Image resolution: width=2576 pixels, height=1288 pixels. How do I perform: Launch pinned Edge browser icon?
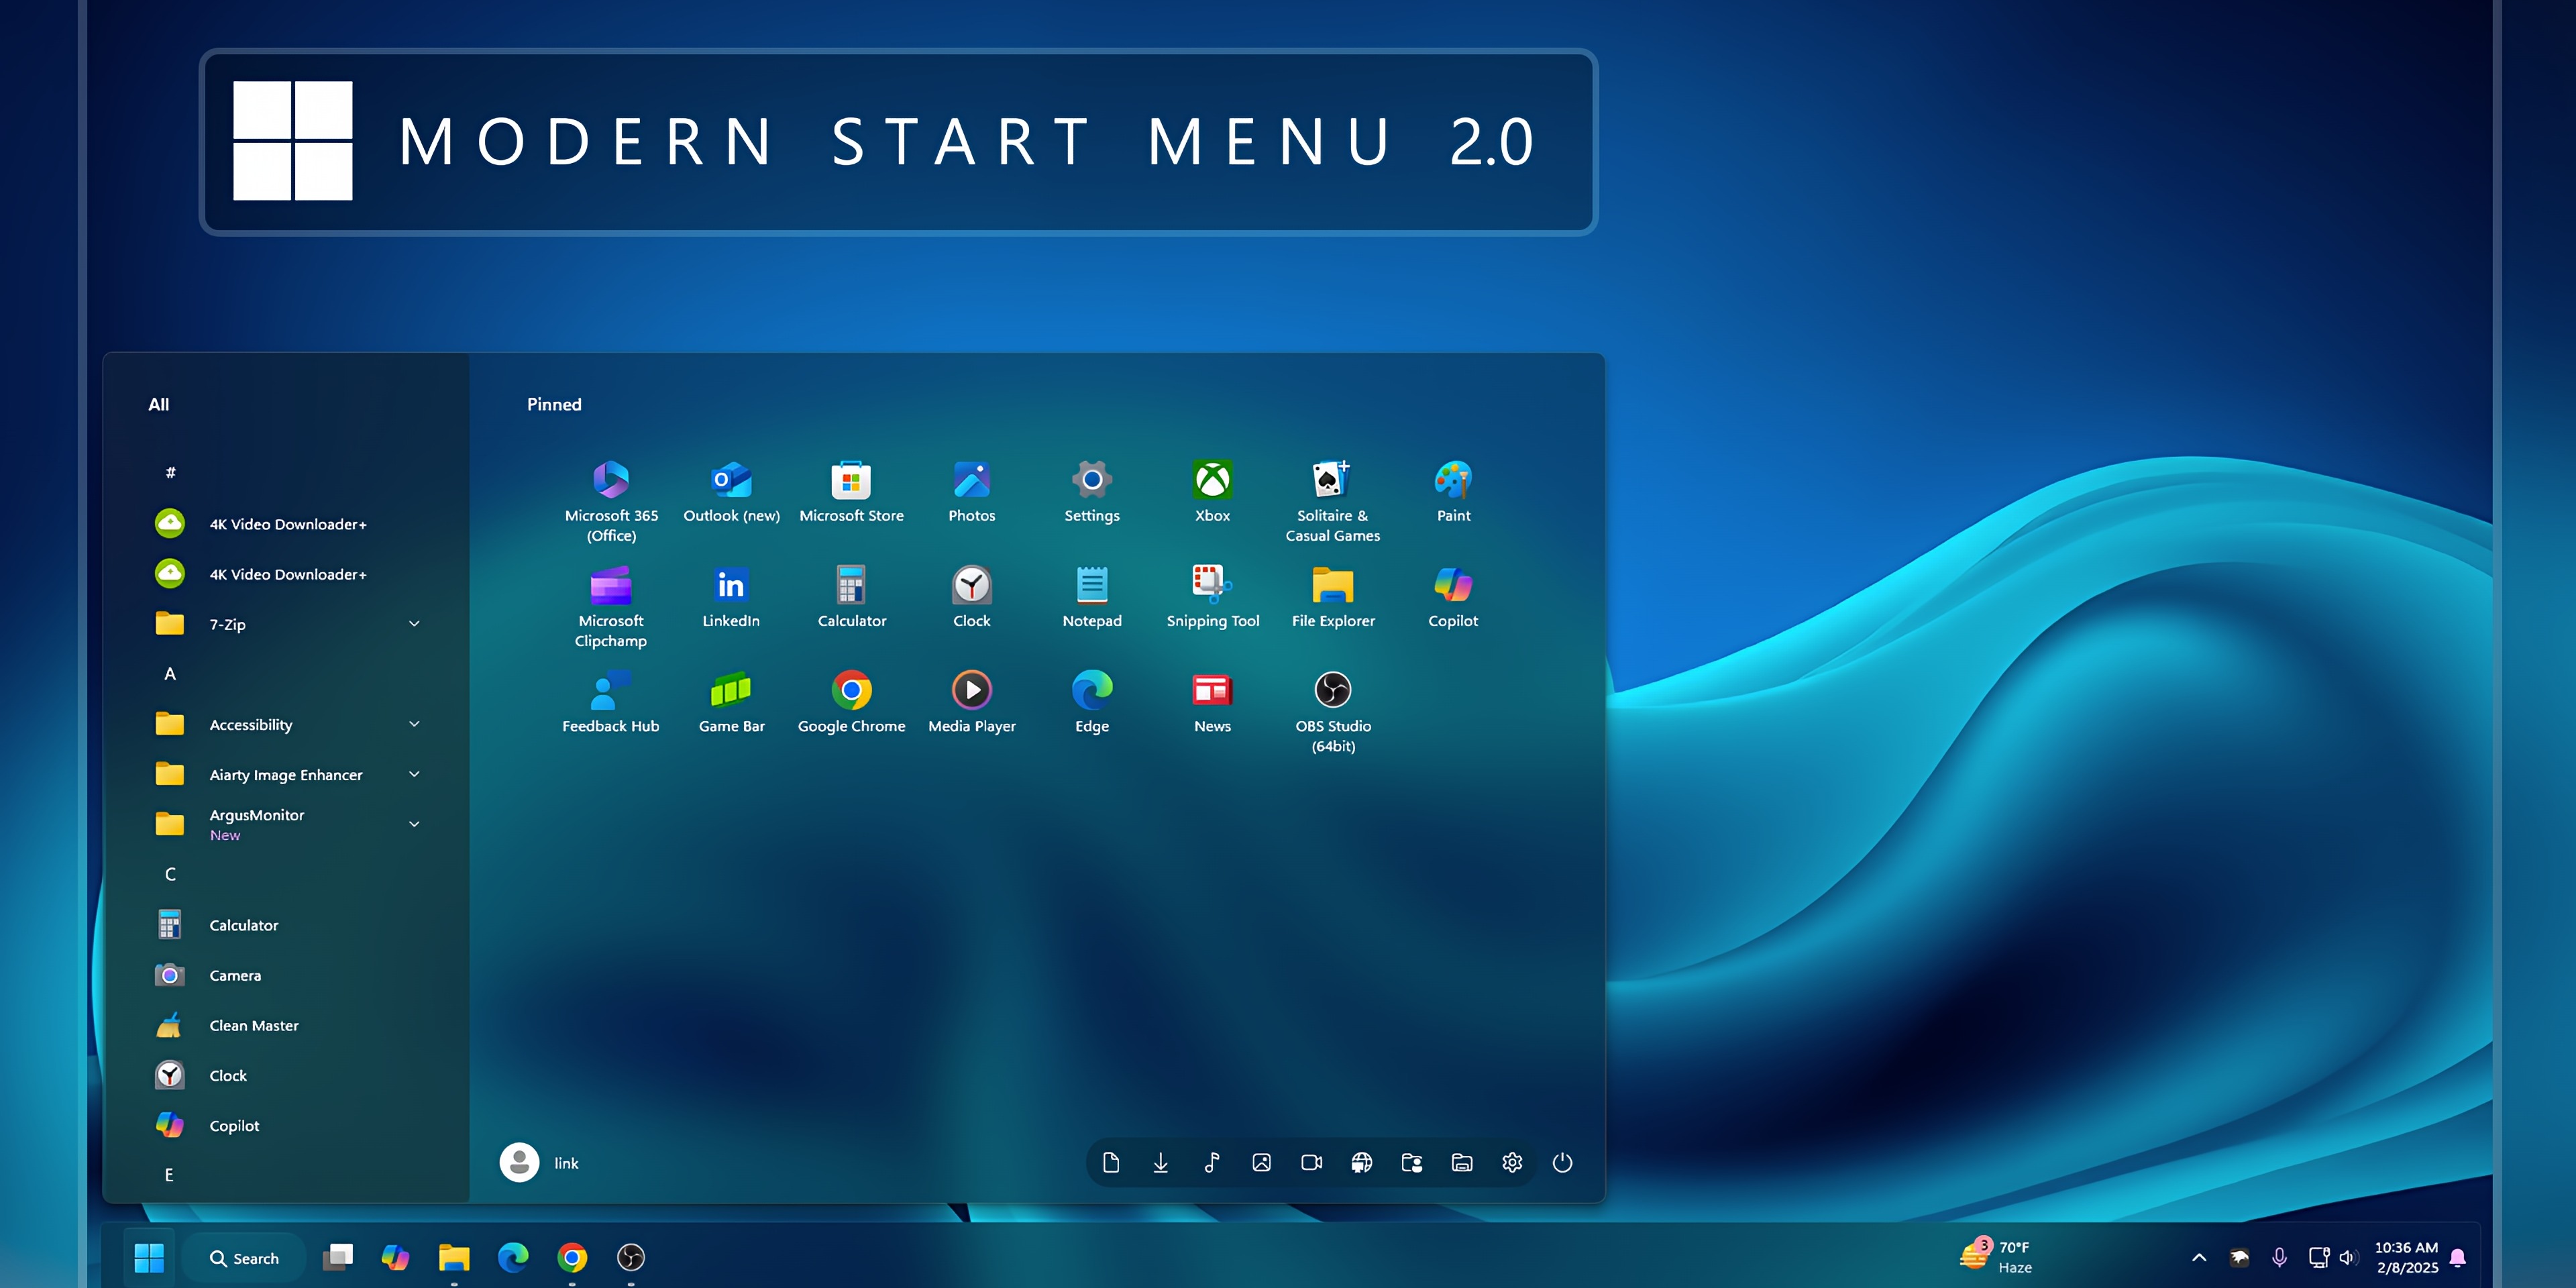point(1092,702)
